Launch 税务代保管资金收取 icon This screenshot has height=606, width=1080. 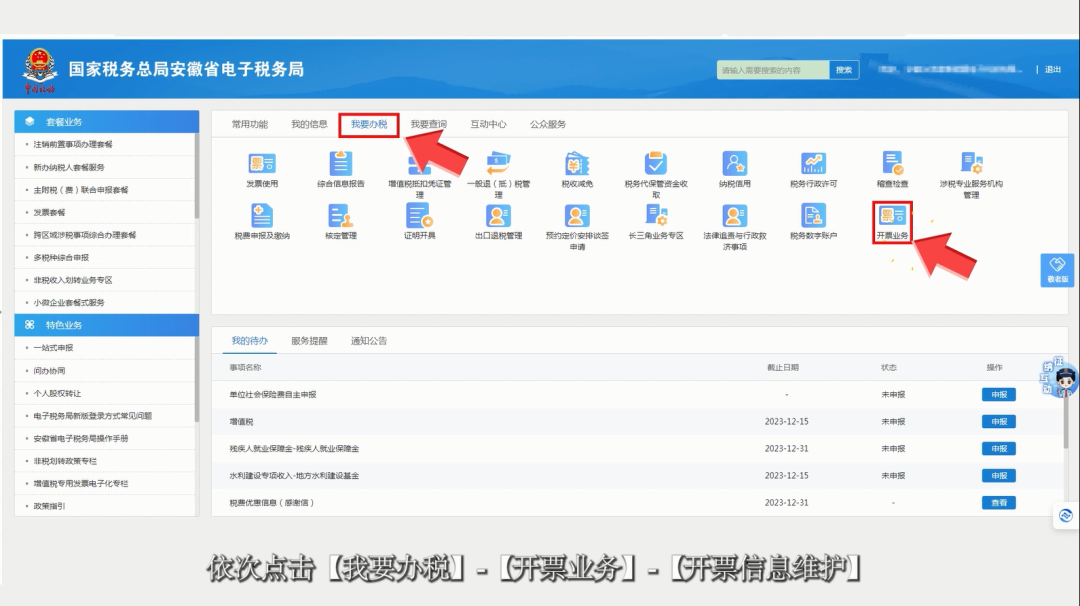click(656, 164)
